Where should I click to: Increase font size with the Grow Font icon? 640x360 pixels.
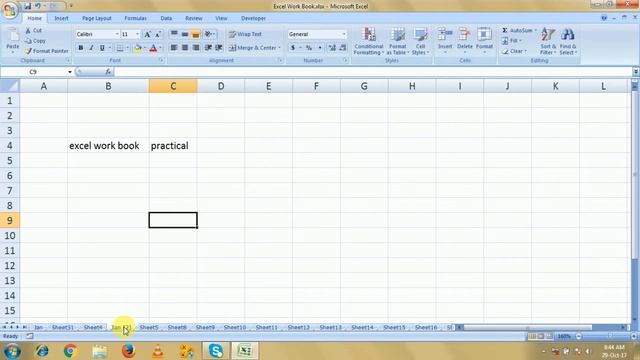(147, 34)
